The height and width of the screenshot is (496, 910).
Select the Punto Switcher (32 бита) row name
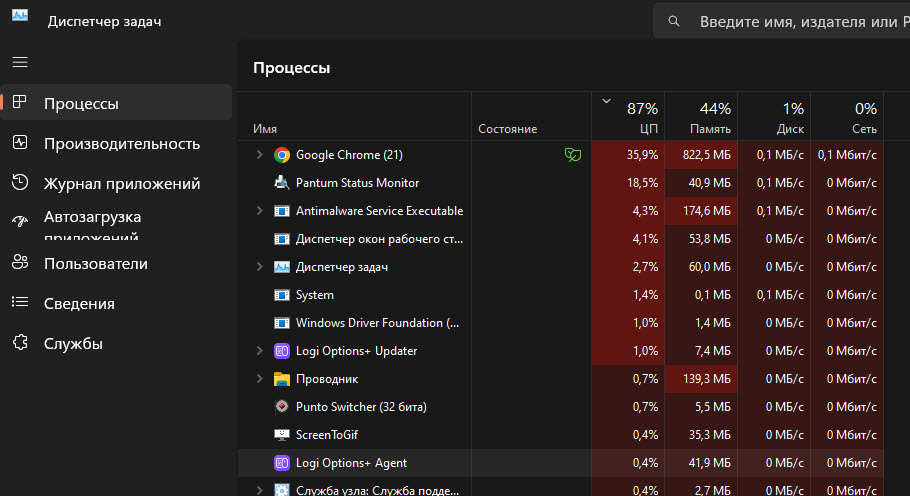point(361,407)
